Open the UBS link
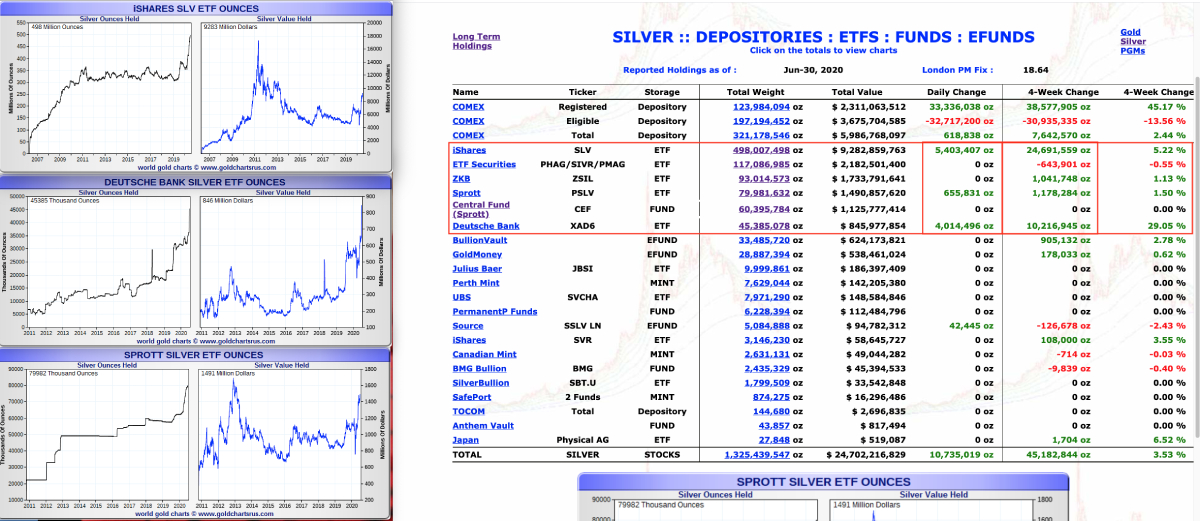Viewport: 1200px width, 521px height. coord(461,297)
